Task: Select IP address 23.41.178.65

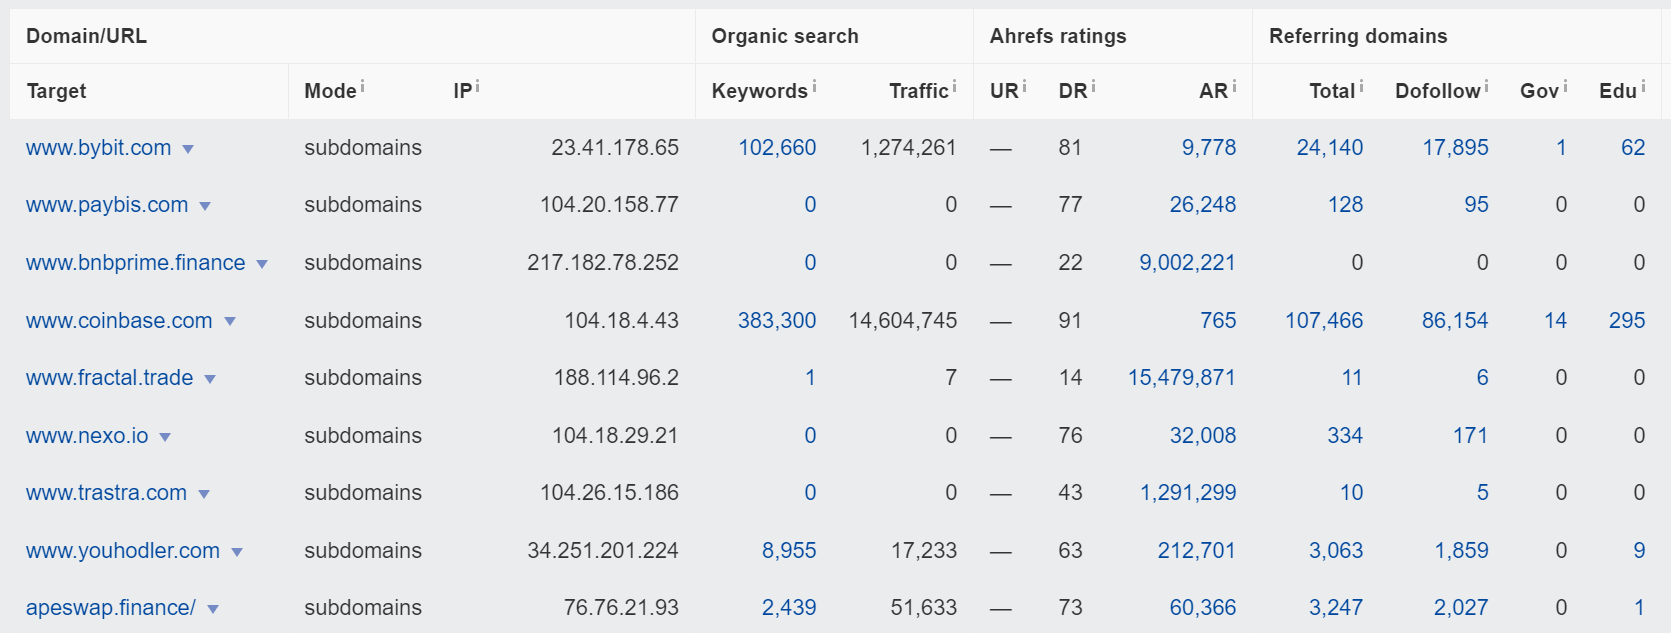Action: [x=615, y=148]
